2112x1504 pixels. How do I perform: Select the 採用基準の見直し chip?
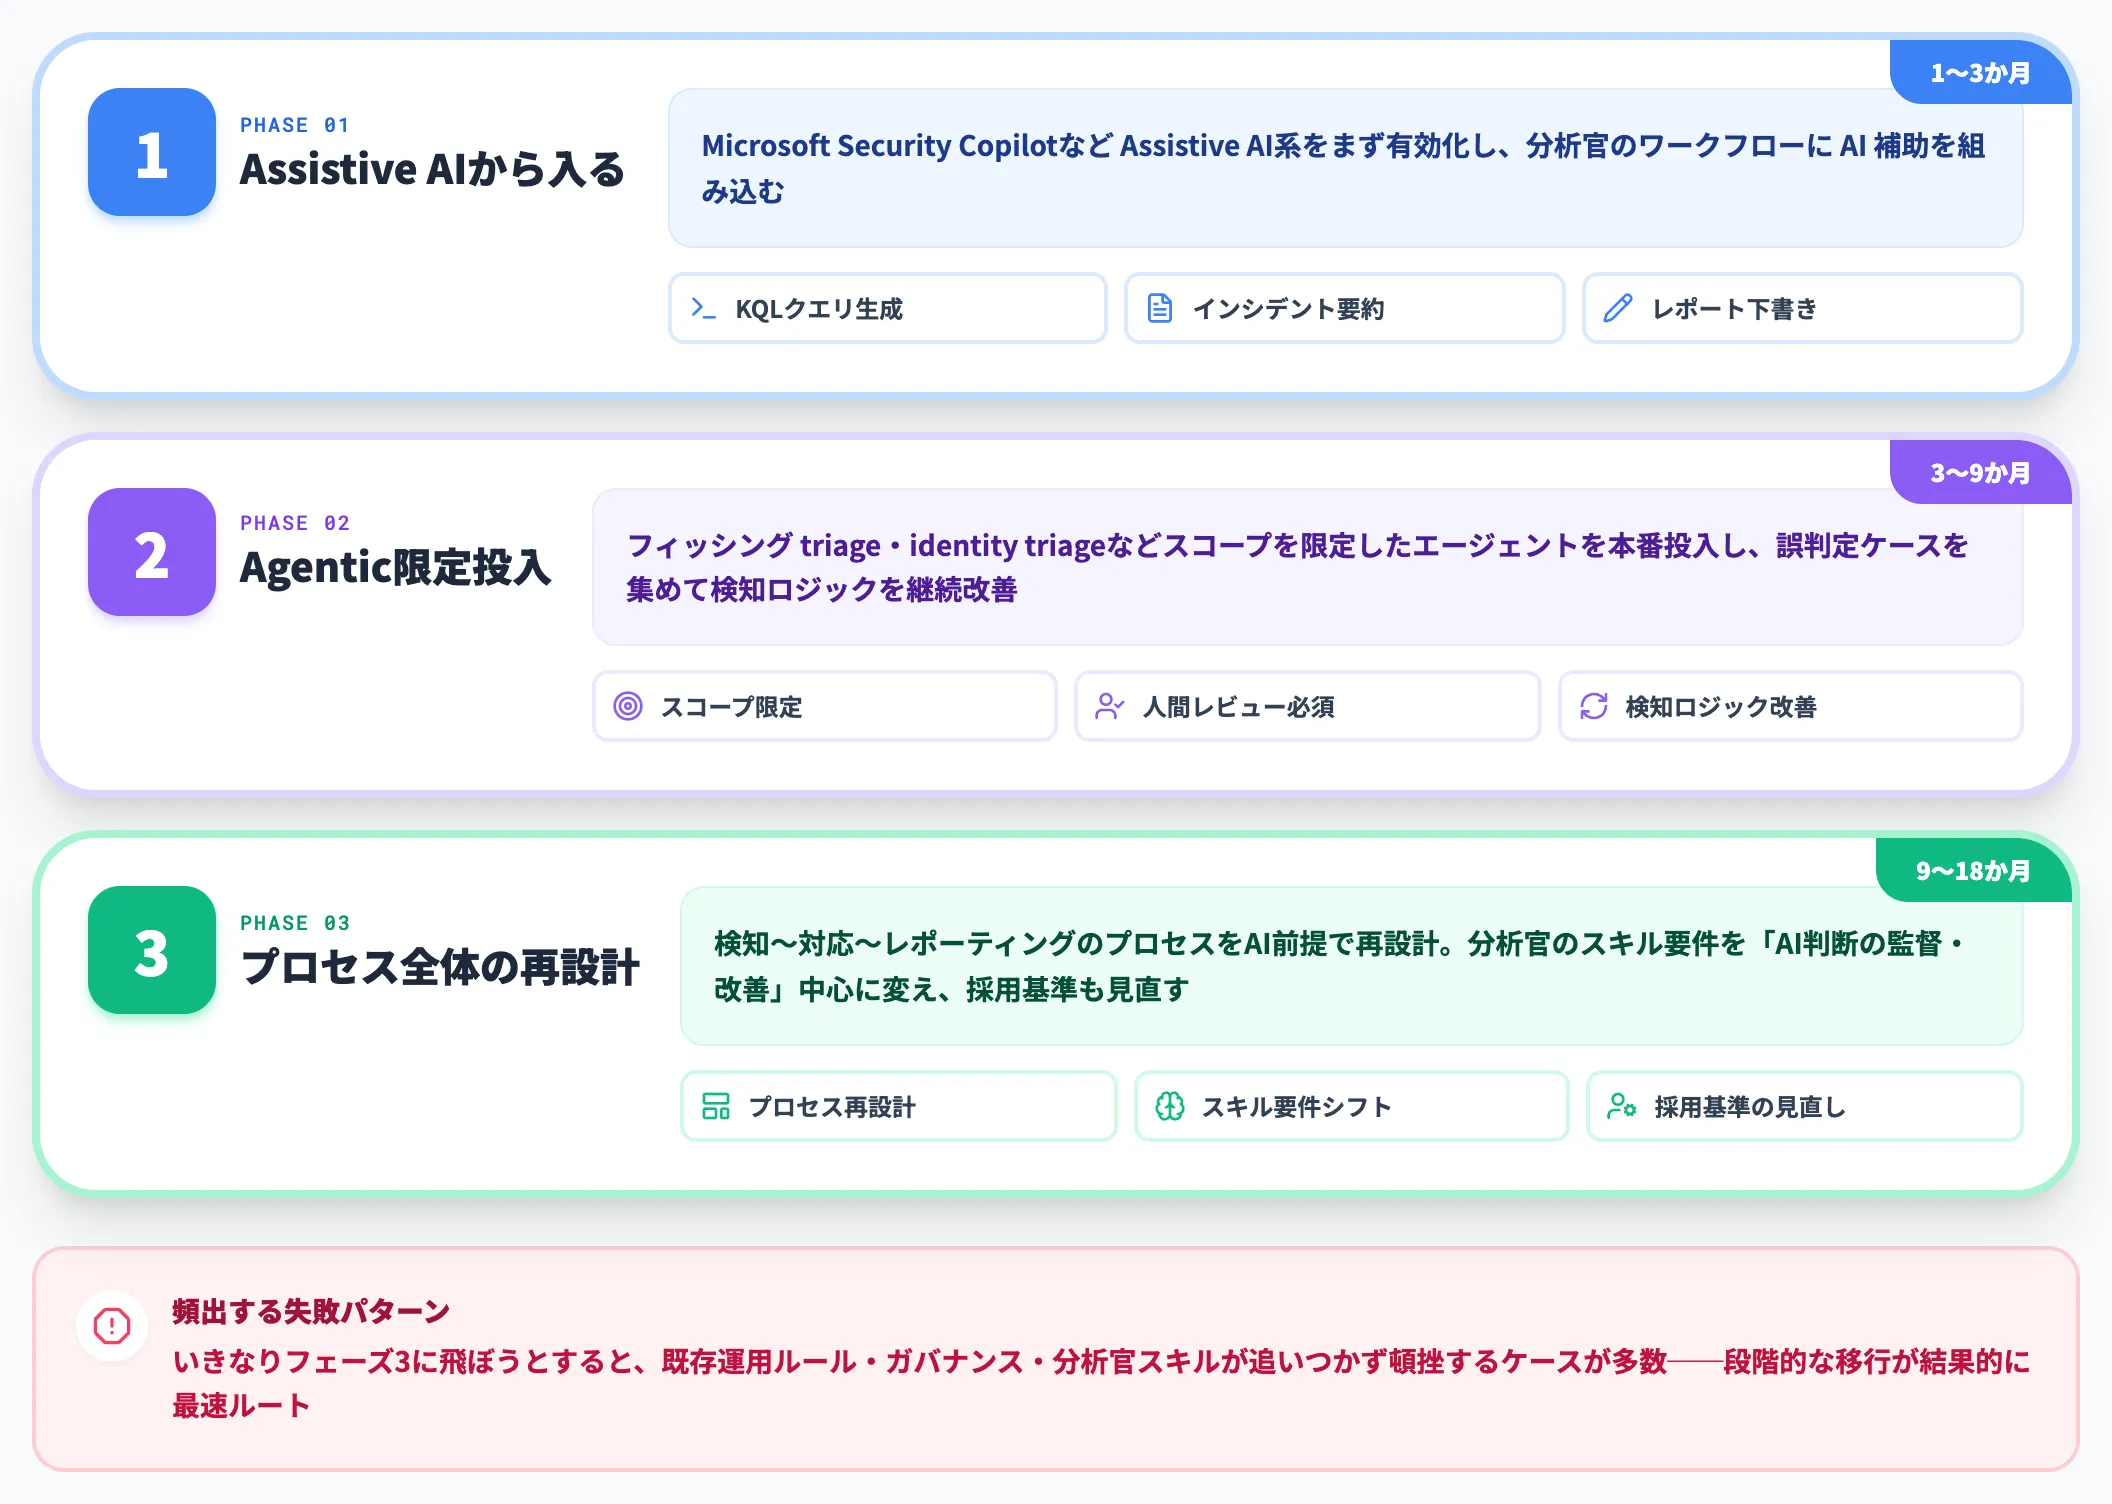pos(1805,1106)
